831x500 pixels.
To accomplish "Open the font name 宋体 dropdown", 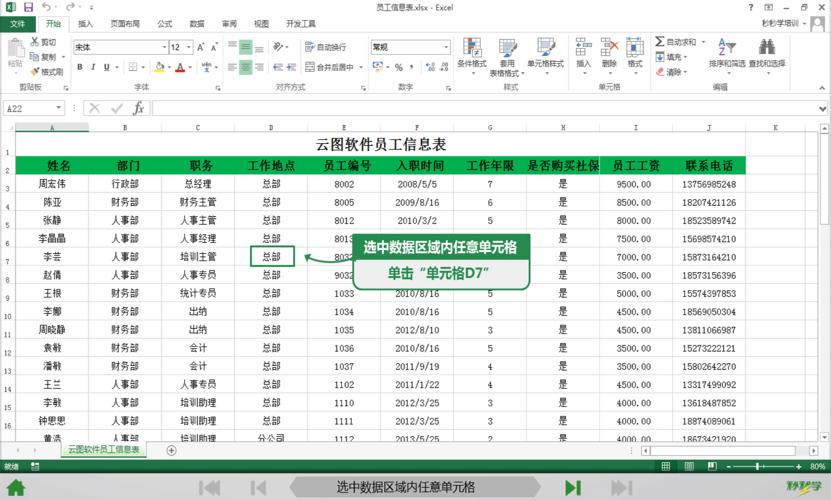I will click(x=164, y=47).
